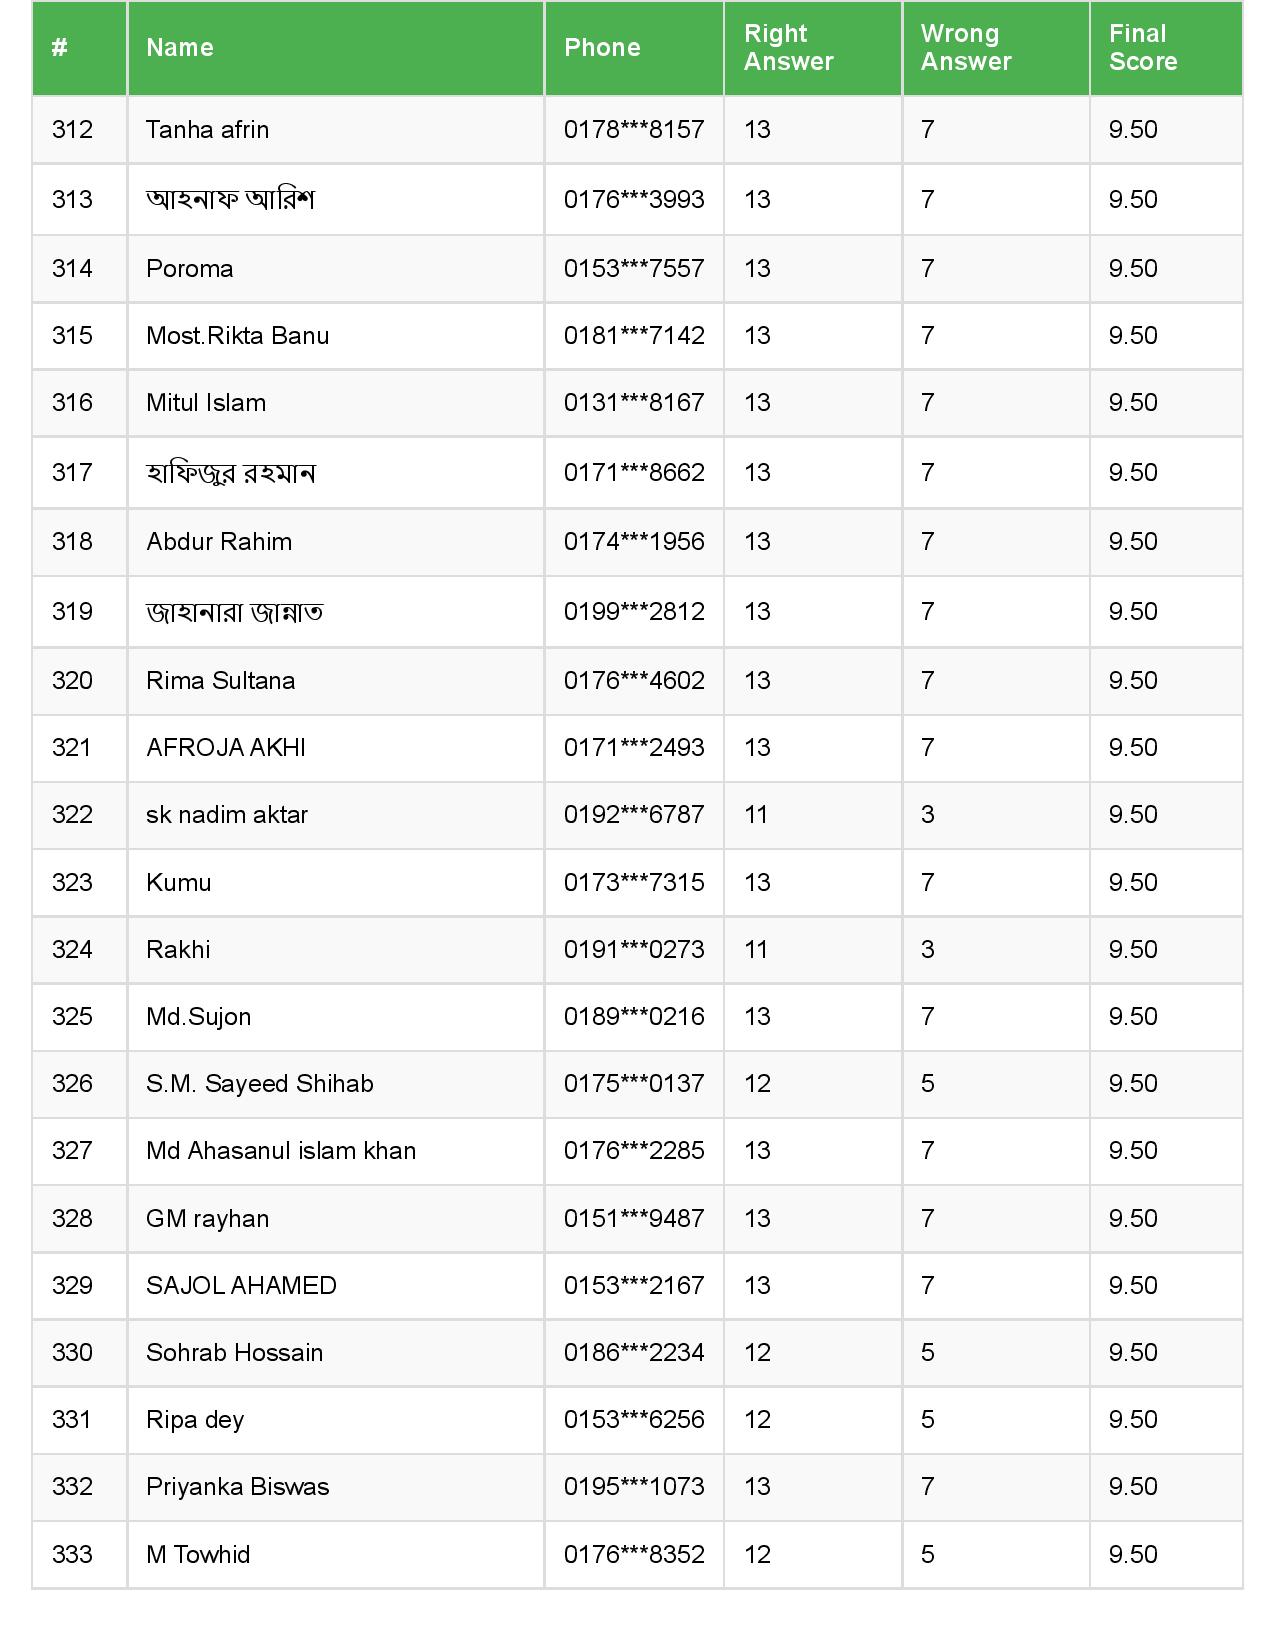
Task: Click the # column header
Action: click(x=60, y=48)
